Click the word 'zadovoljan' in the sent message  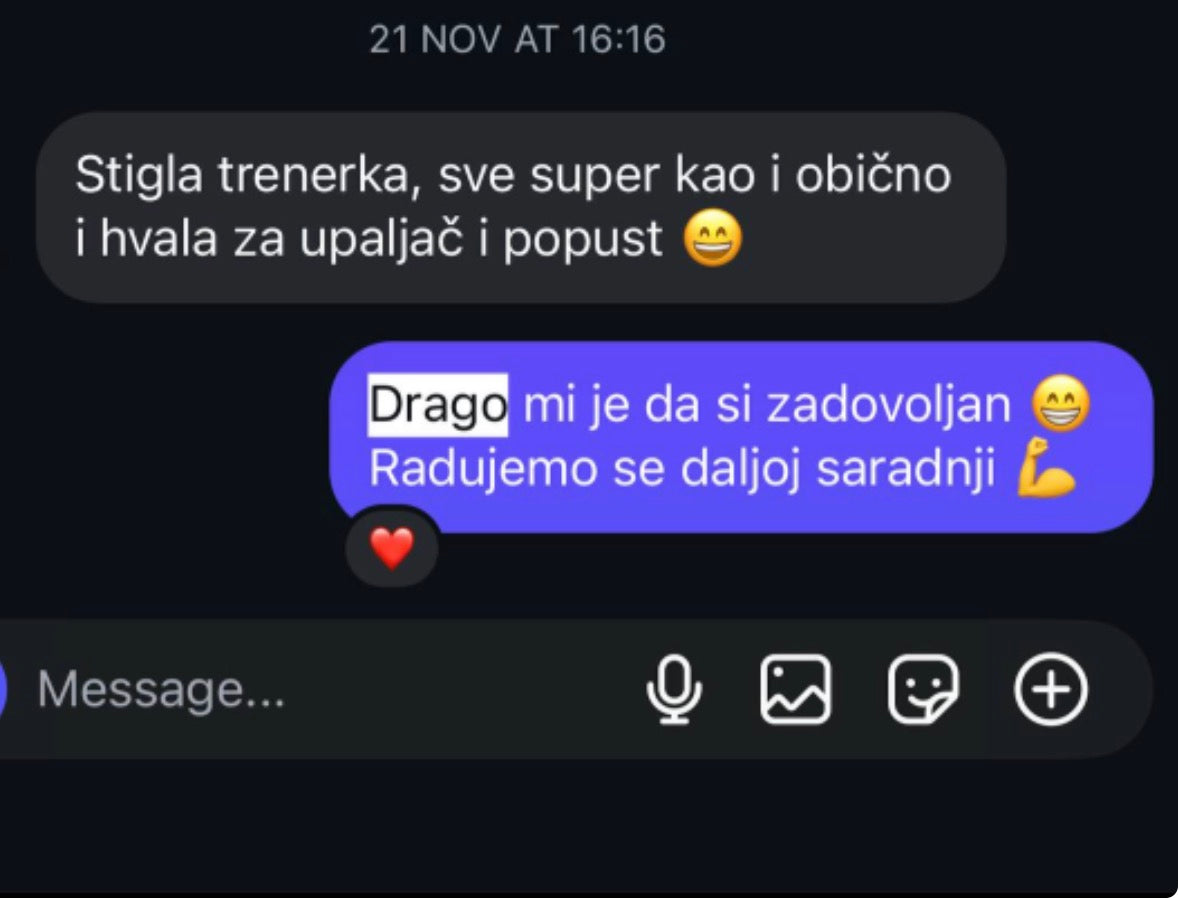[888, 405]
